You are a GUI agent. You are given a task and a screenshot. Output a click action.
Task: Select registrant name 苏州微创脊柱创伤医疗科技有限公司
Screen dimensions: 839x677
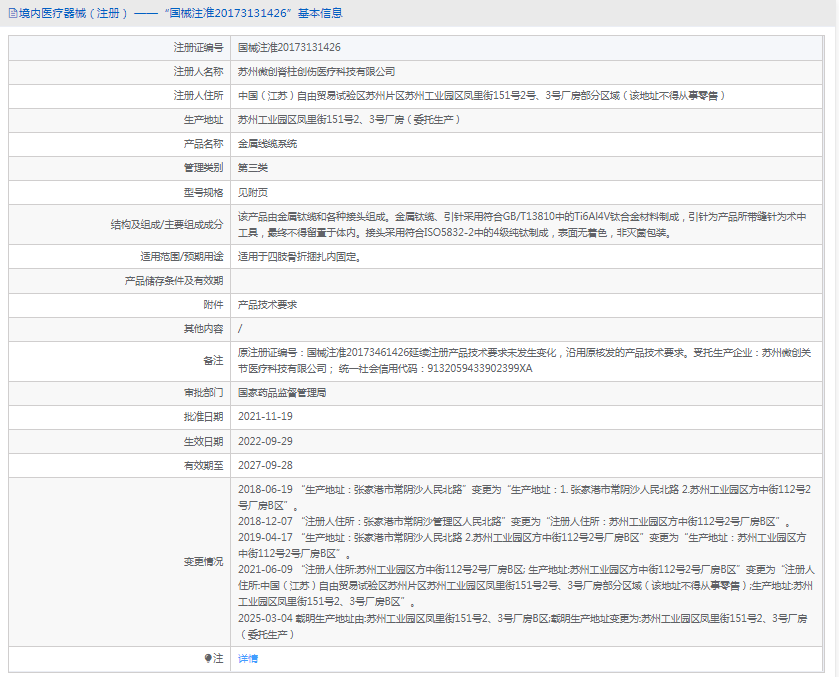(x=317, y=72)
